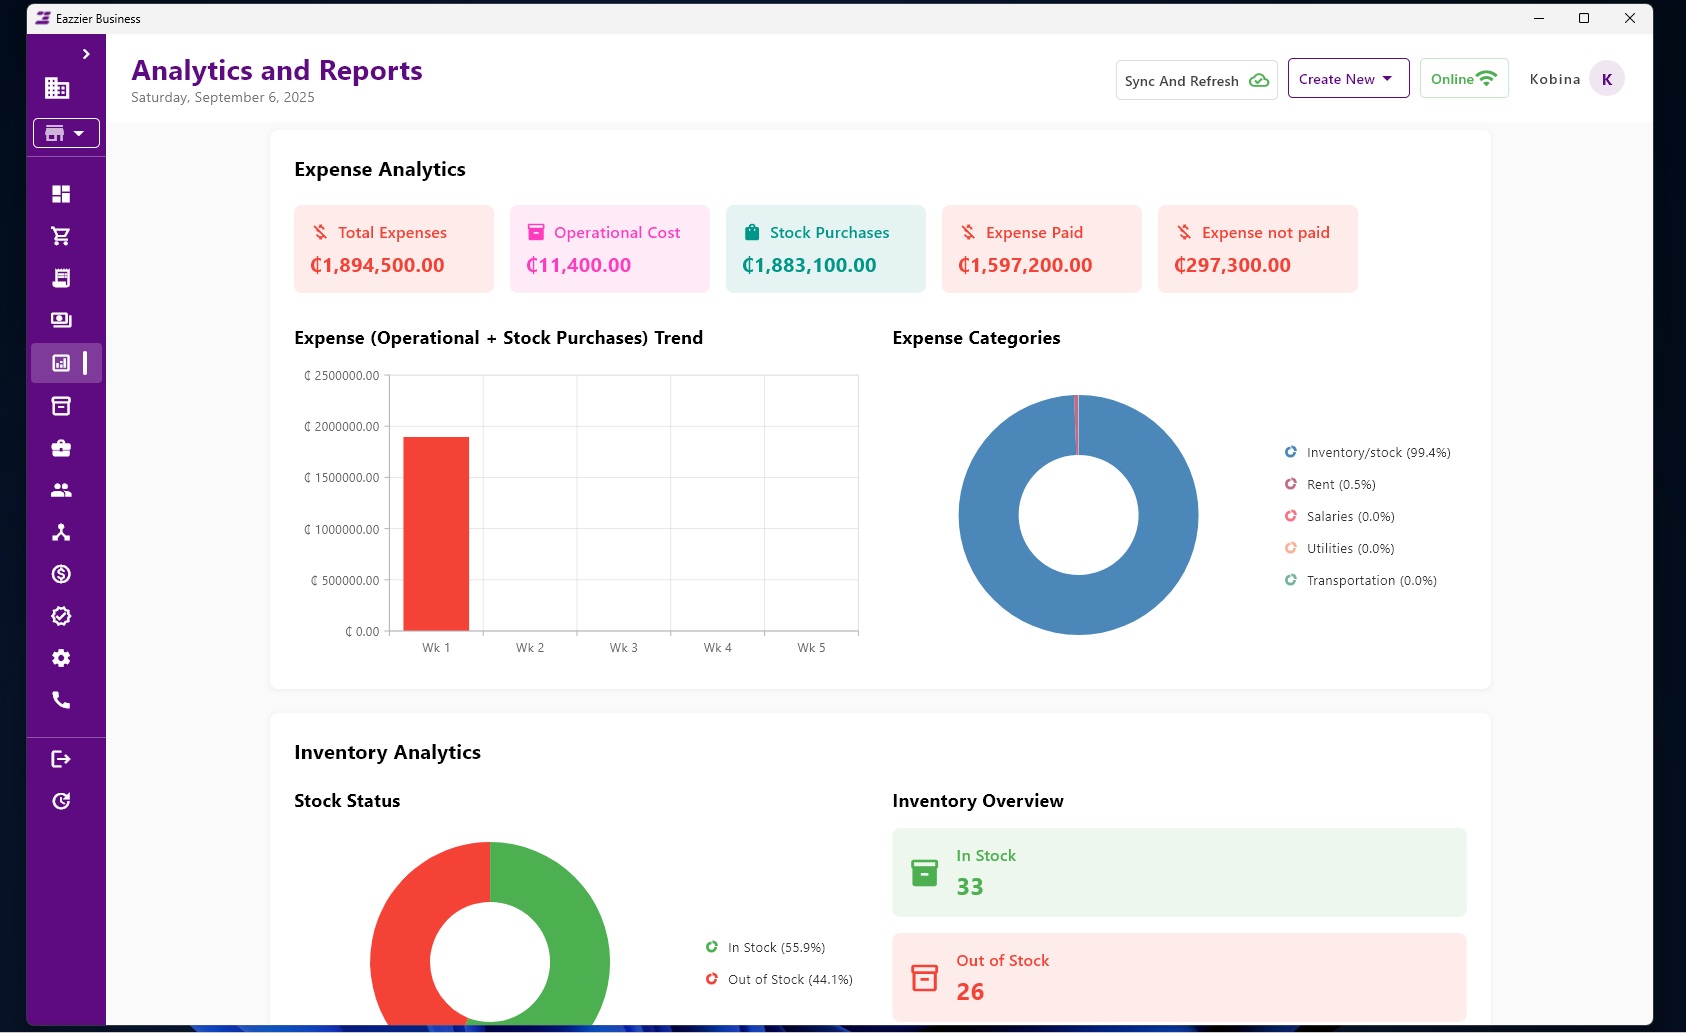Open the Create New dropdown

coord(1348,78)
